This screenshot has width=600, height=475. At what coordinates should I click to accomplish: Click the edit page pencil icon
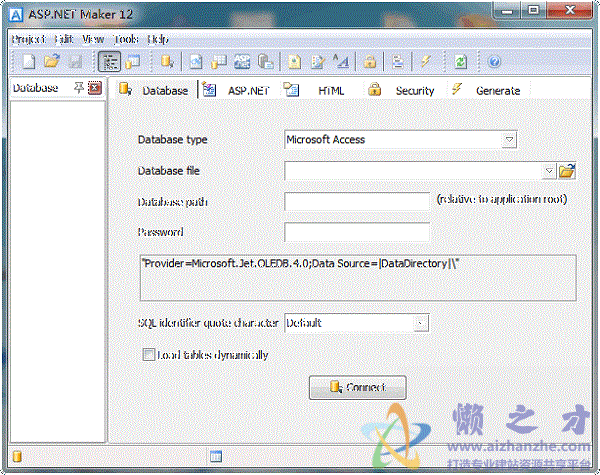click(x=318, y=61)
